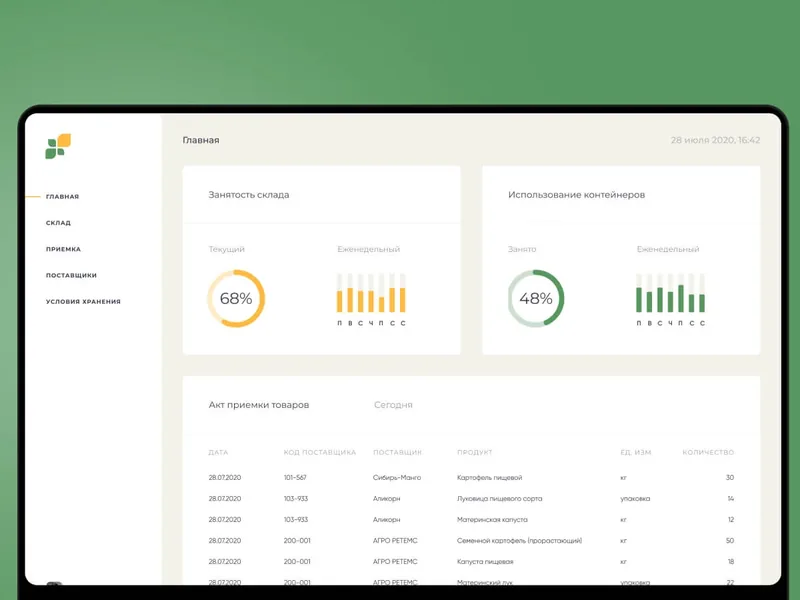Screen dimensions: 800x600
Task: Click the Занято label
Action: [522, 249]
